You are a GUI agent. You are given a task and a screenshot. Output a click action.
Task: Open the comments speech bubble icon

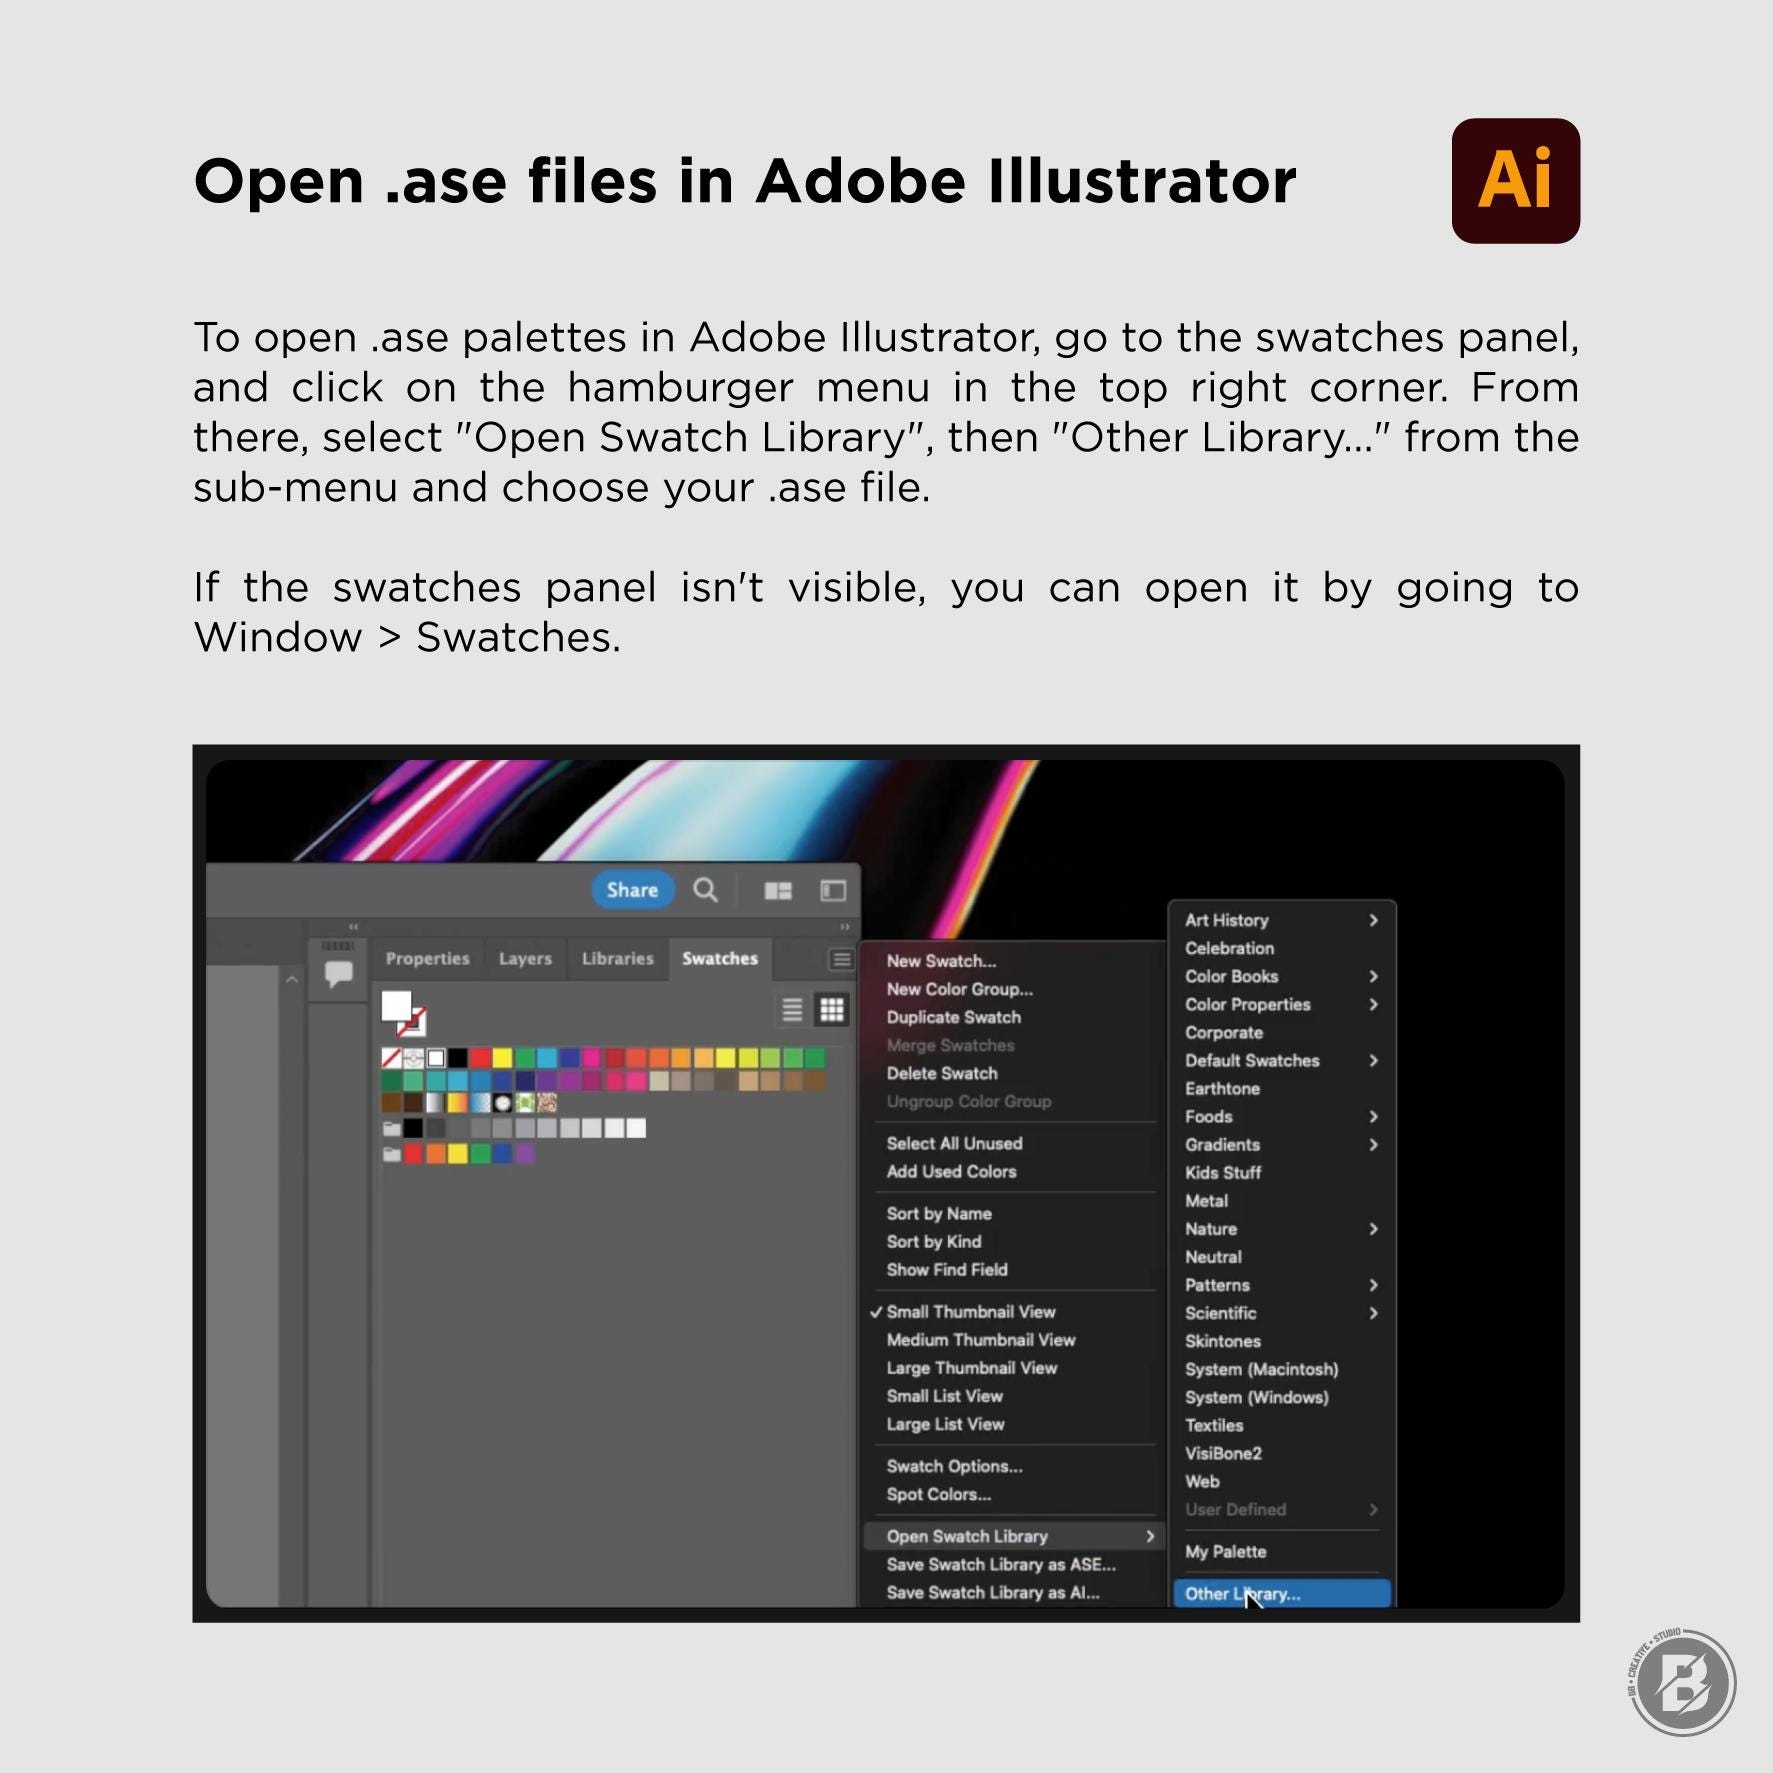click(x=339, y=973)
